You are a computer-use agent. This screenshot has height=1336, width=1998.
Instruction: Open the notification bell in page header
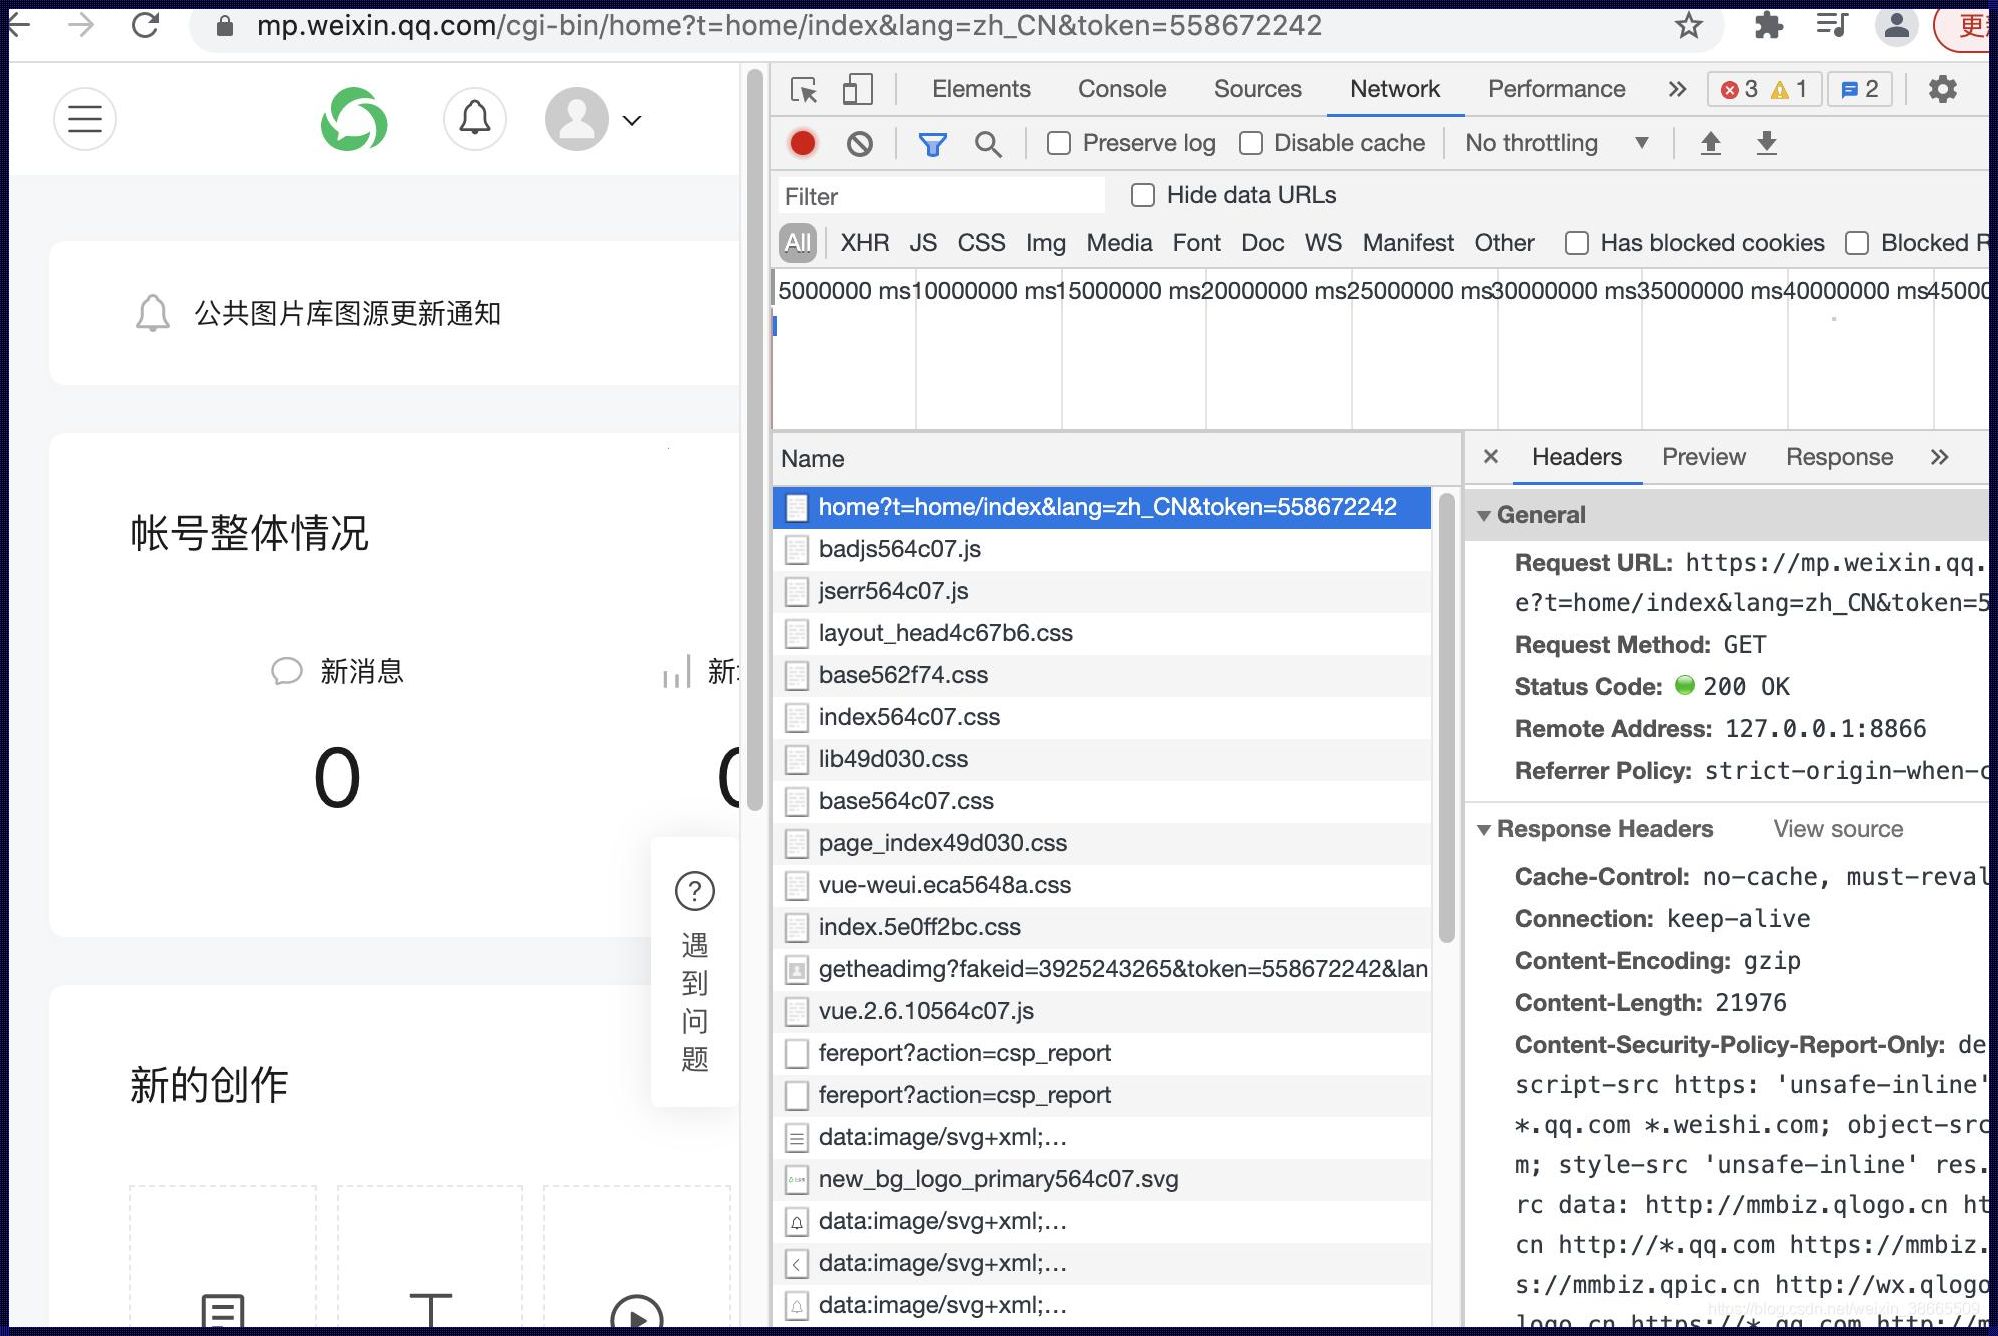pyautogui.click(x=475, y=119)
